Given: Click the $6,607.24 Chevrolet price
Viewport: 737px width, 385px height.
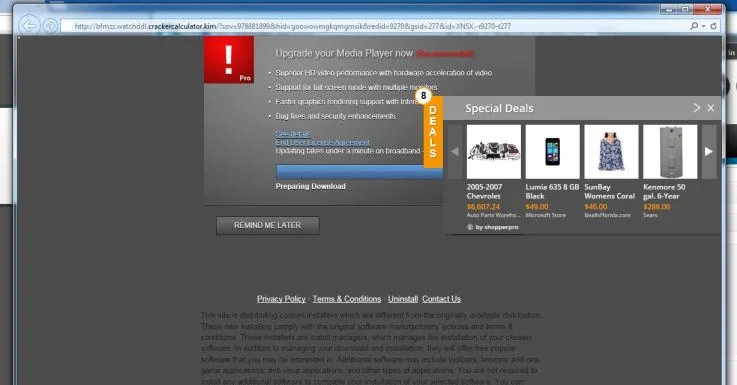Looking at the screenshot, I should coord(483,207).
